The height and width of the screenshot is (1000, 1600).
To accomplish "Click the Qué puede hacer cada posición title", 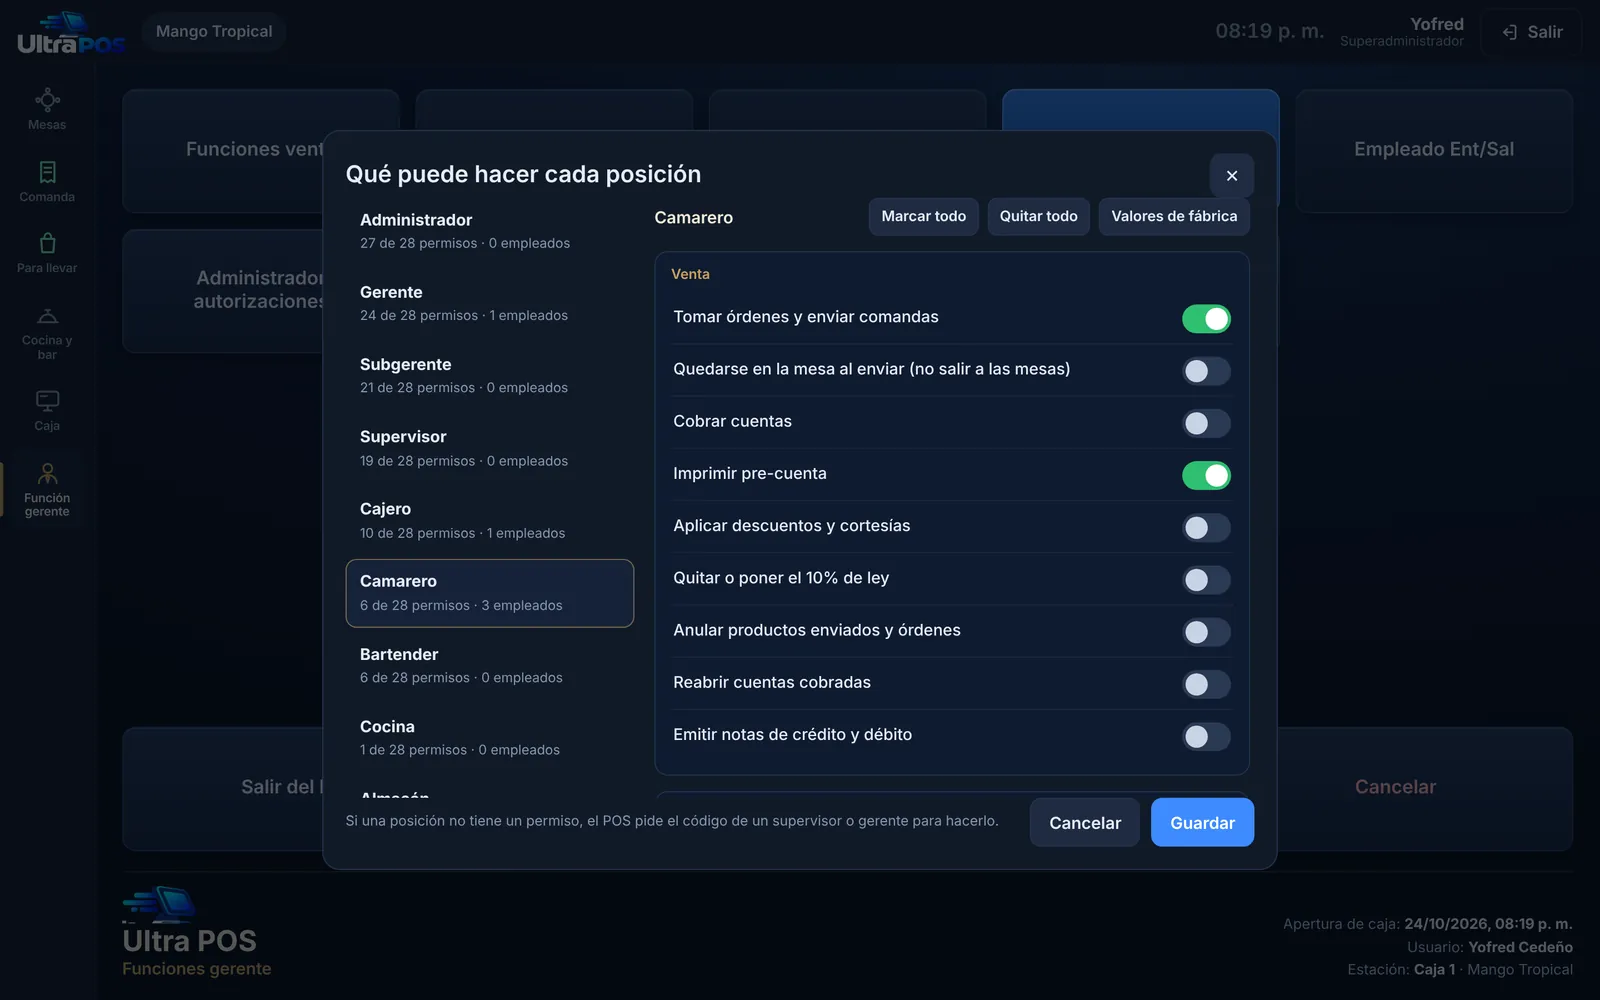I will pos(523,175).
